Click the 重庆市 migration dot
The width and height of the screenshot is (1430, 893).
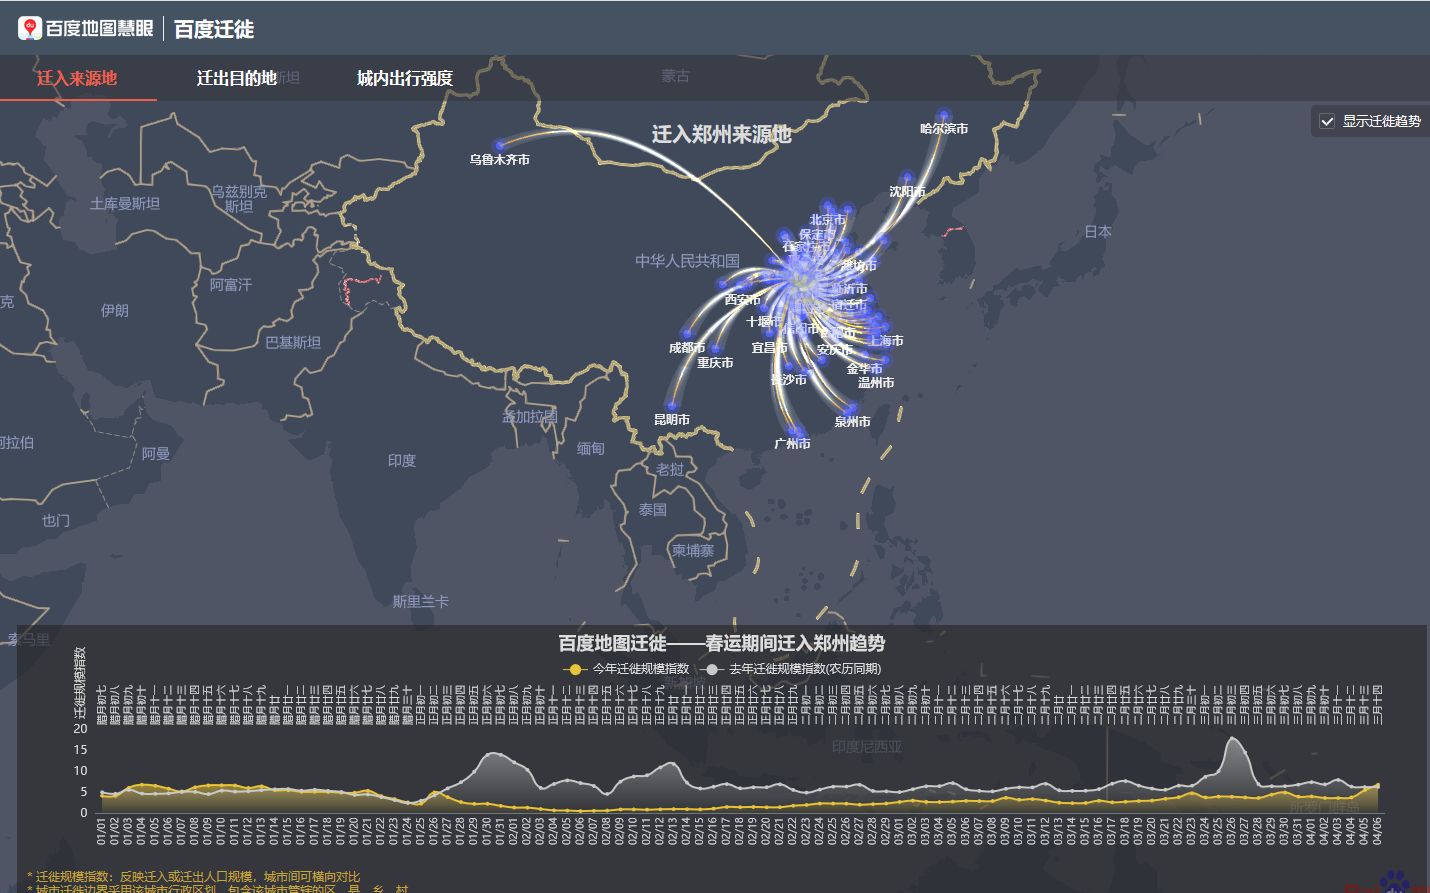(x=716, y=349)
